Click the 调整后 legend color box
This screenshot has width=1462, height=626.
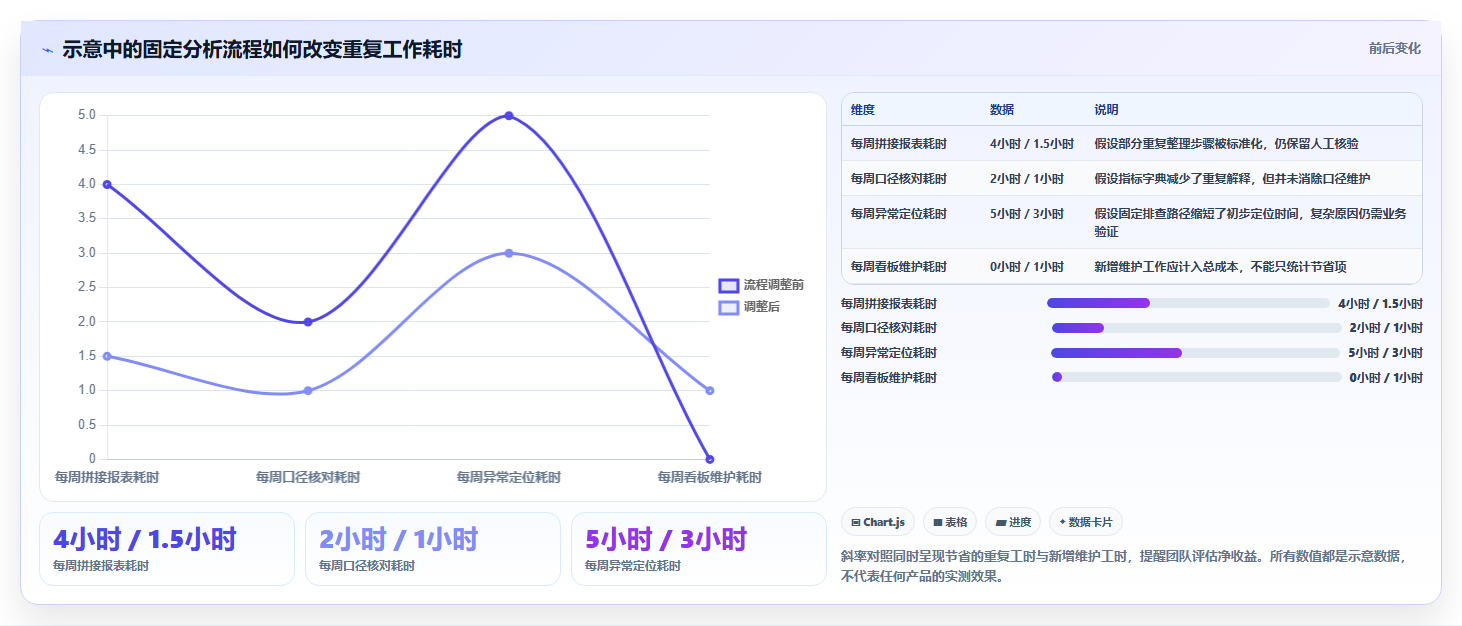[729, 307]
